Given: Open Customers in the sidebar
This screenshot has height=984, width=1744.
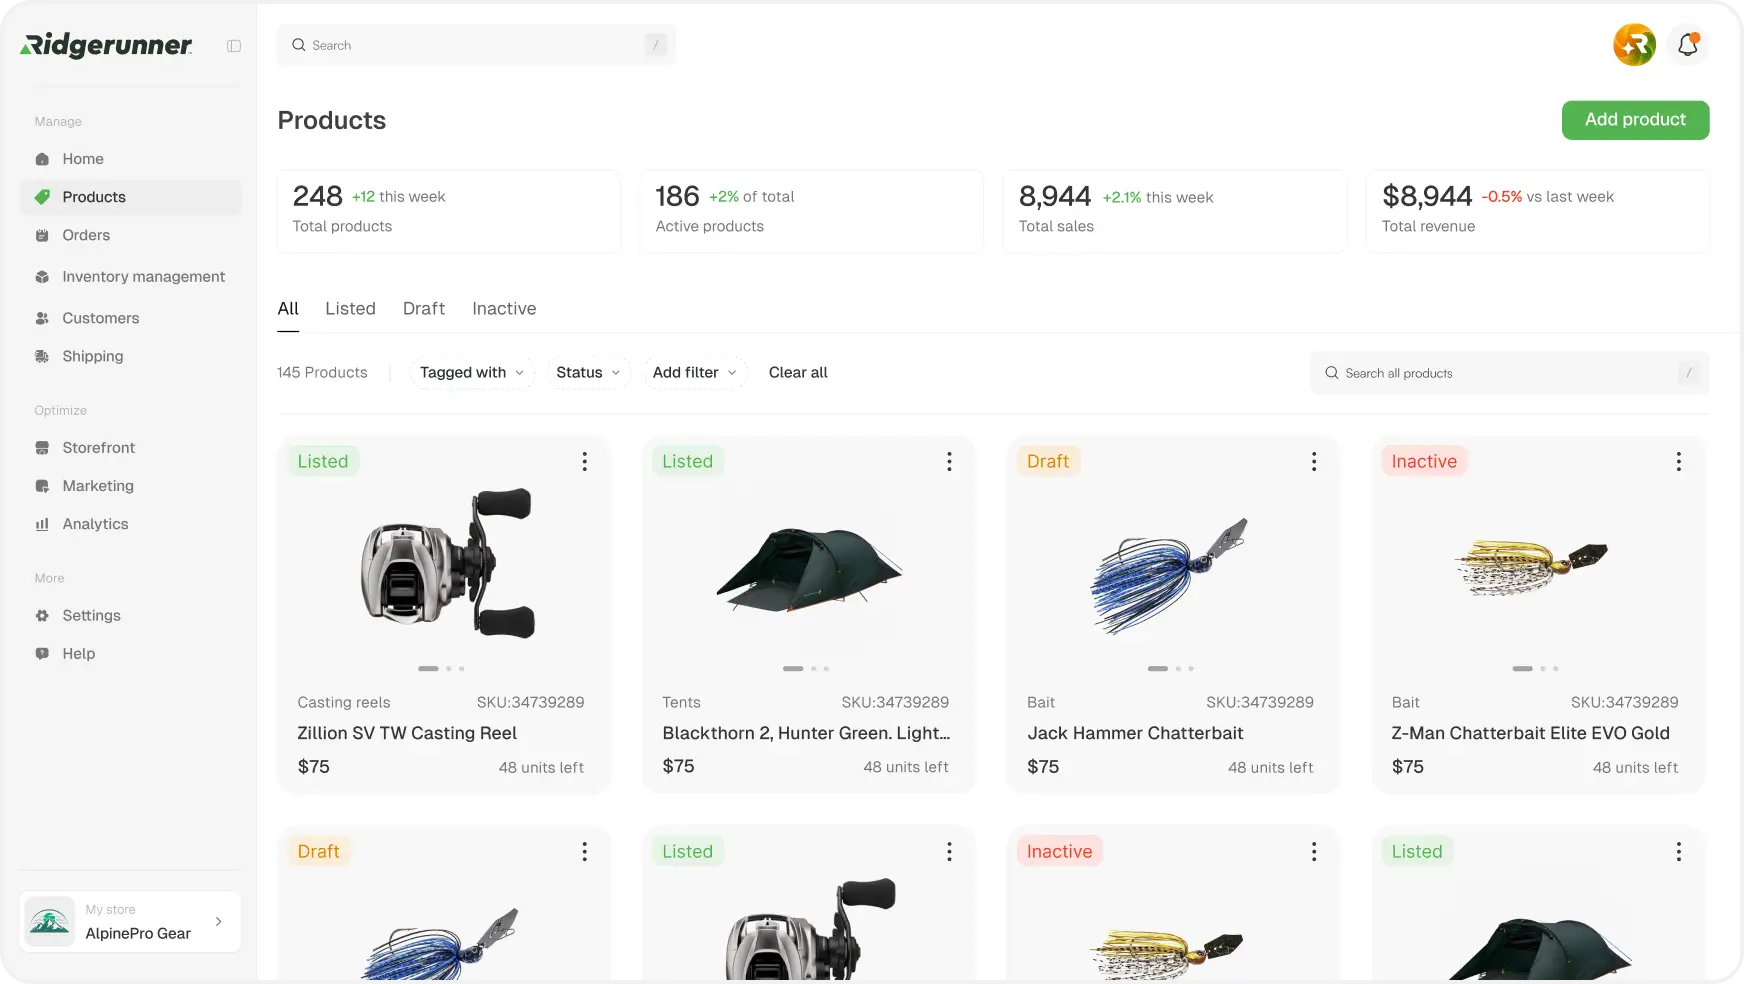Looking at the screenshot, I should point(130,318).
